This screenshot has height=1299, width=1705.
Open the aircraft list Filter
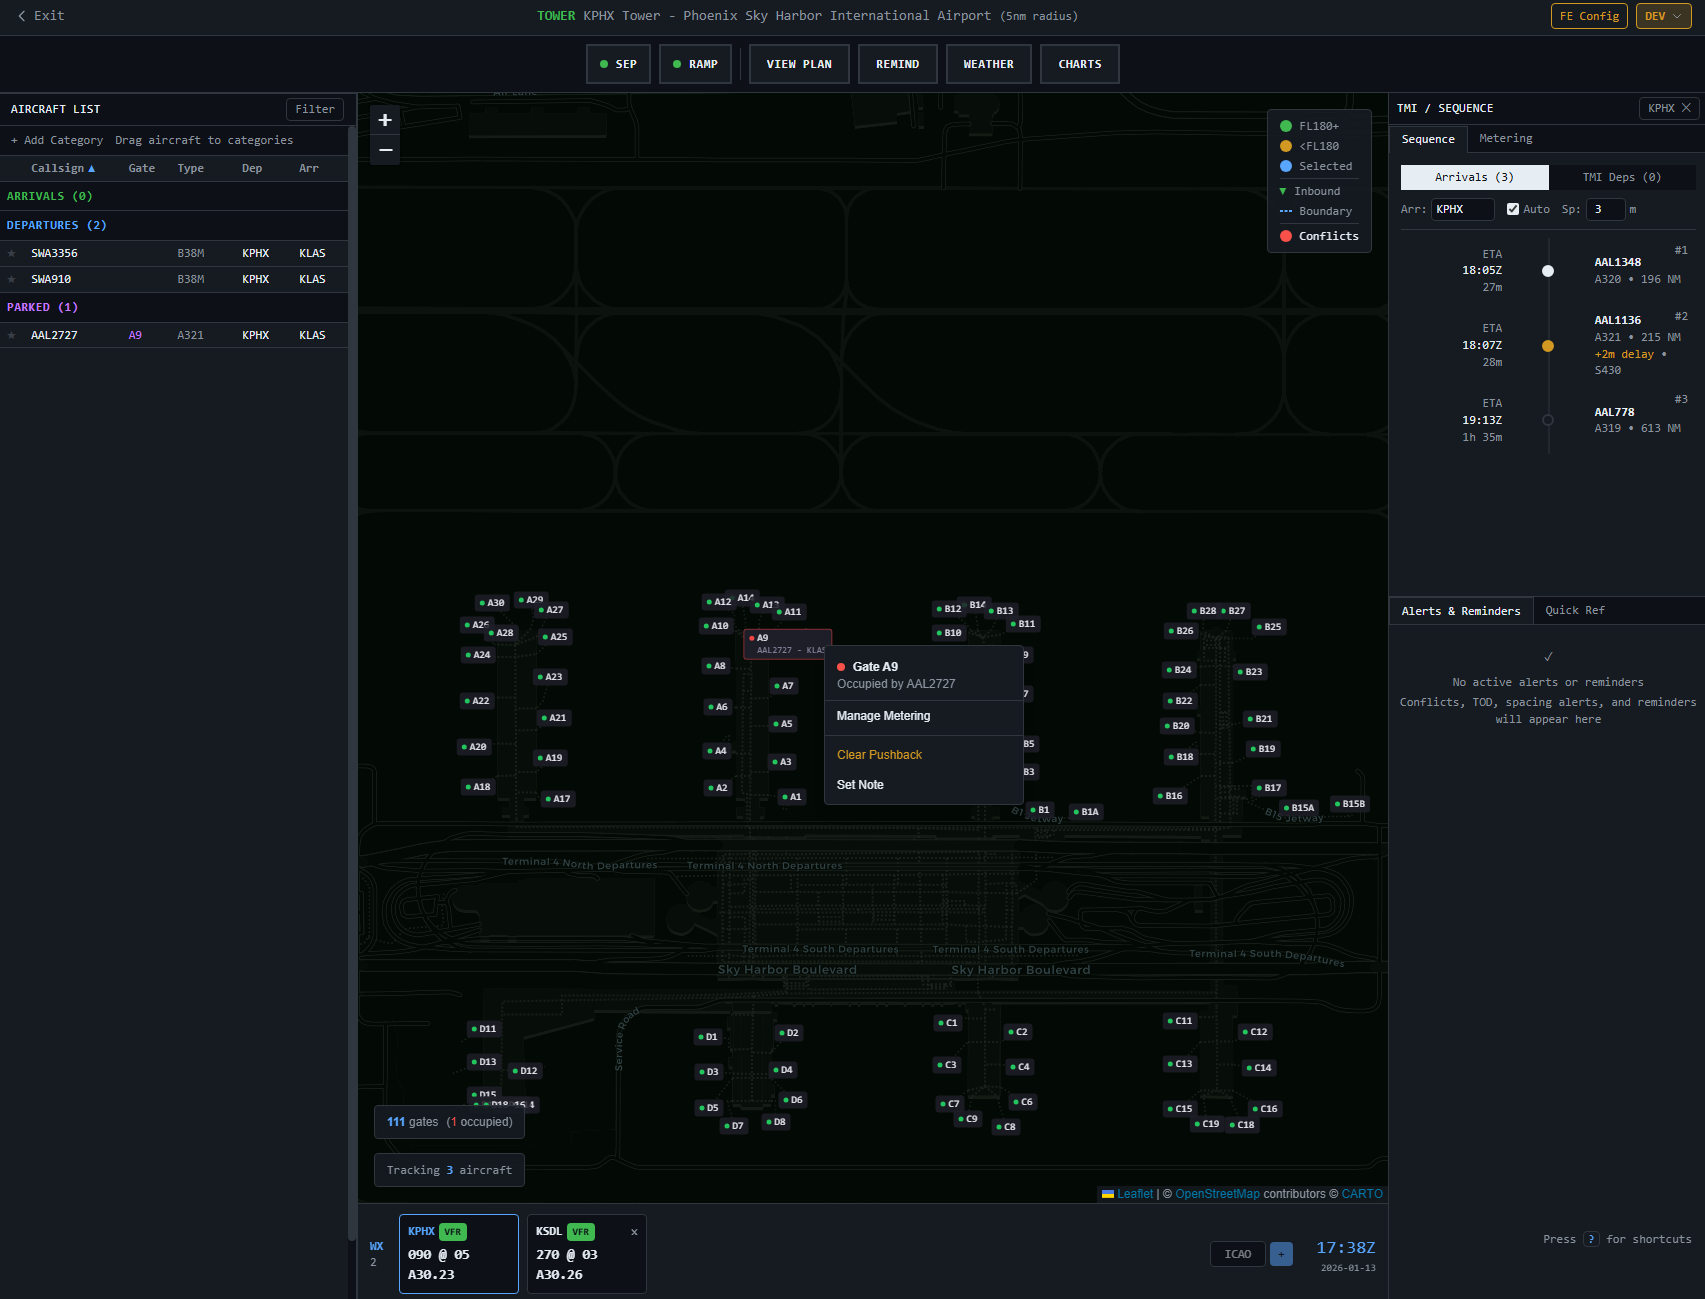[314, 109]
